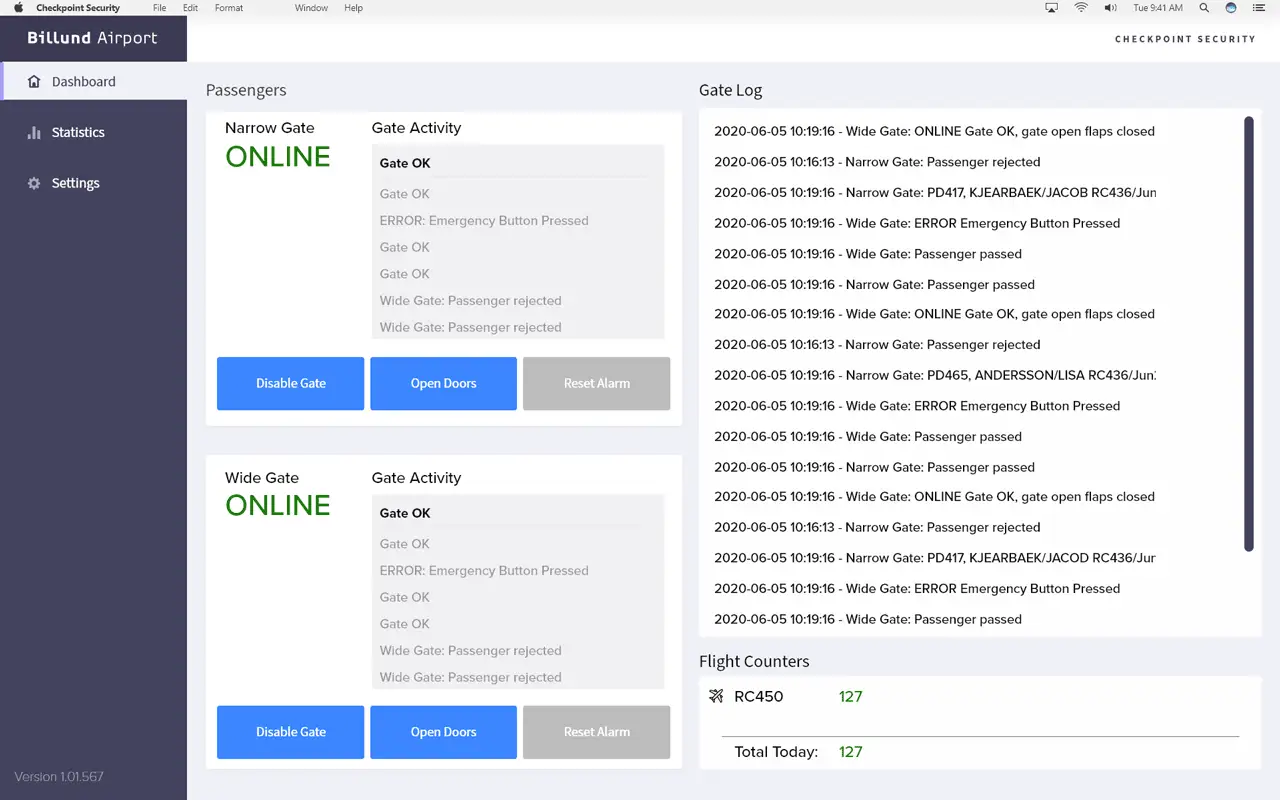Open the Format menu
The width and height of the screenshot is (1280, 800).
tap(229, 8)
